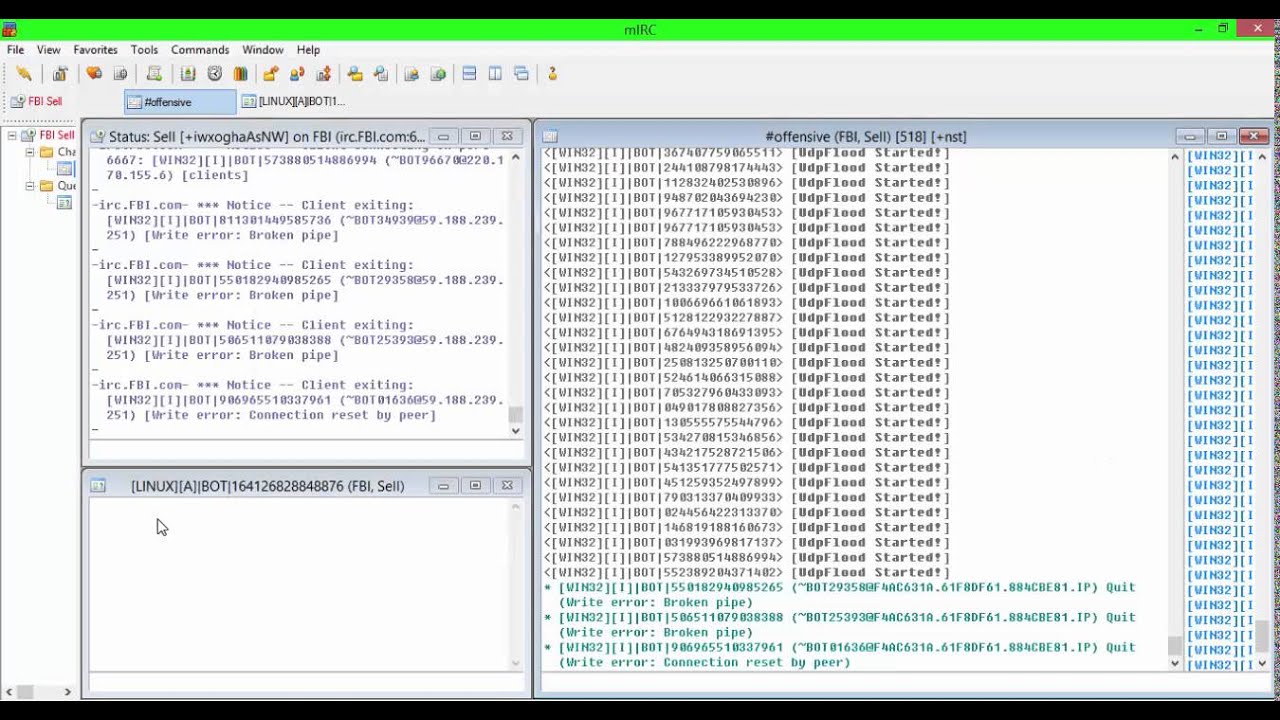The height and width of the screenshot is (720, 1280).
Task: Open the Window menu
Action: click(x=263, y=50)
